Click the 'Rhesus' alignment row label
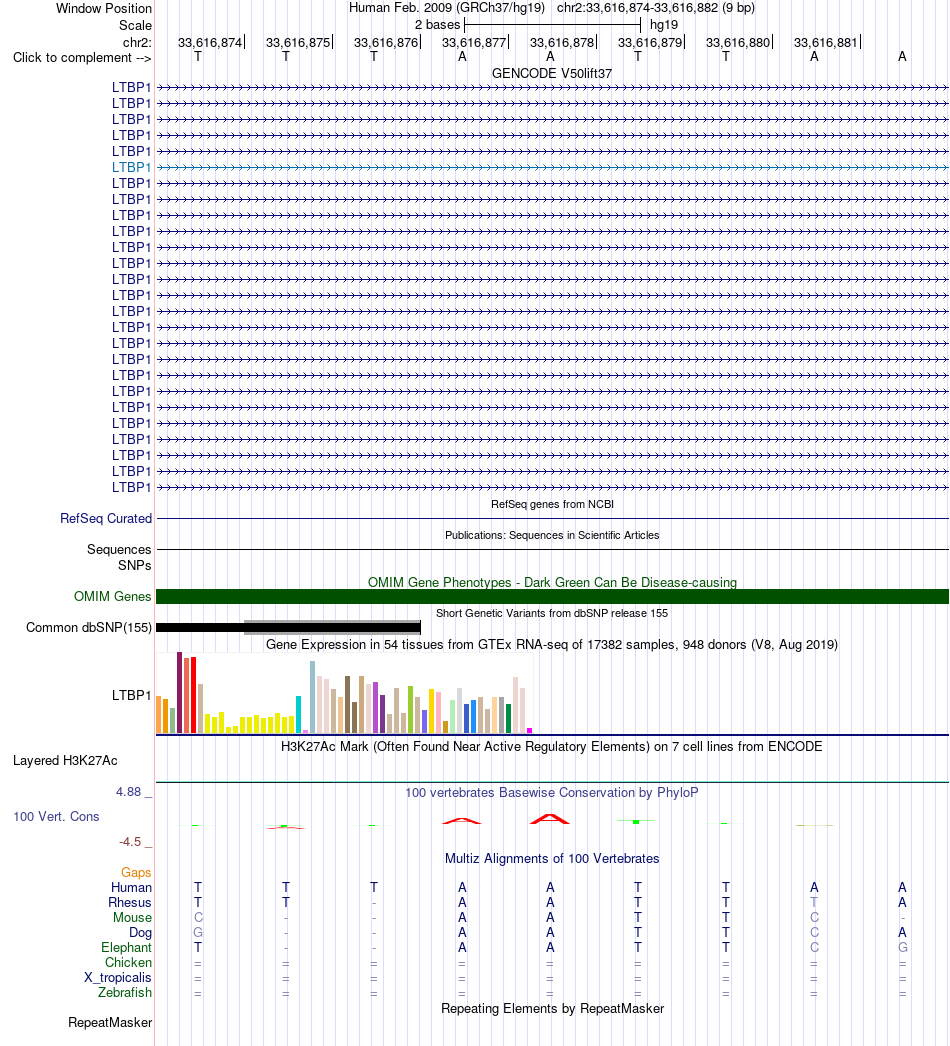The height and width of the screenshot is (1046, 950). [x=130, y=903]
